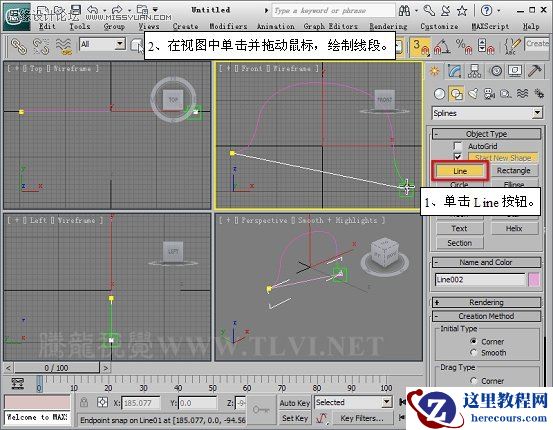
Task: Open the All selection filter dropdown
Action: pyautogui.click(x=120, y=44)
